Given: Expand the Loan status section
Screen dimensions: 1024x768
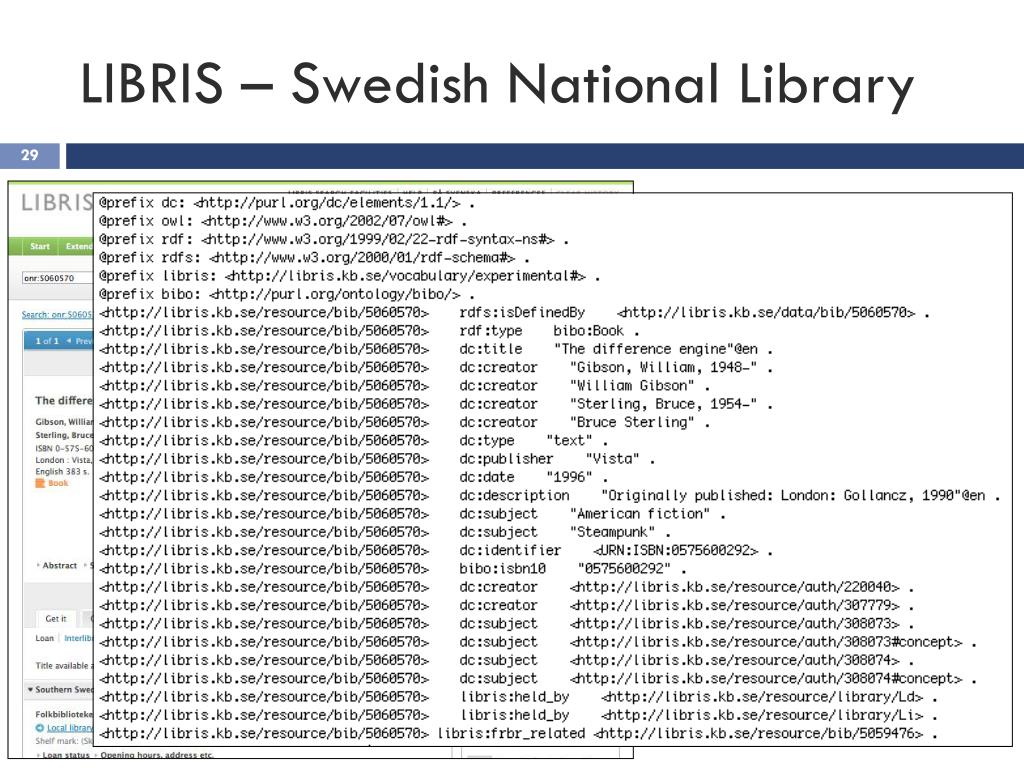Looking at the screenshot, I should (x=63, y=755).
